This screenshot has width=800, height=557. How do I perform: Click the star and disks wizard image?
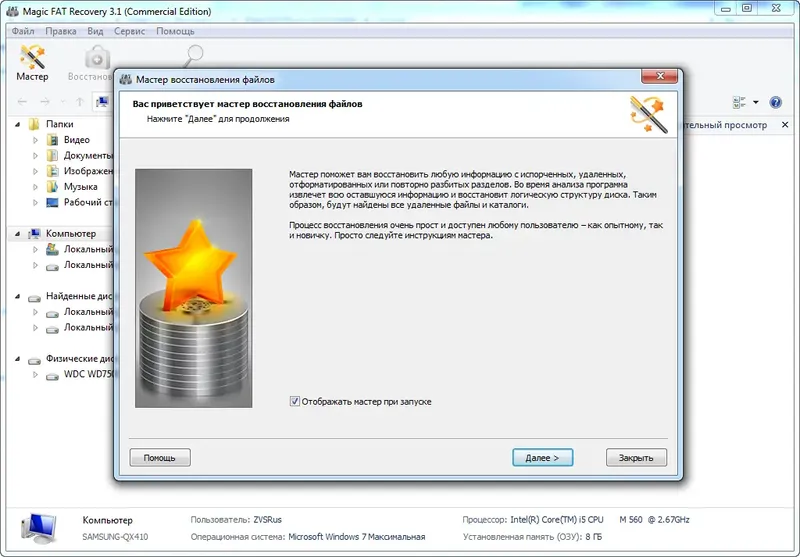click(193, 288)
